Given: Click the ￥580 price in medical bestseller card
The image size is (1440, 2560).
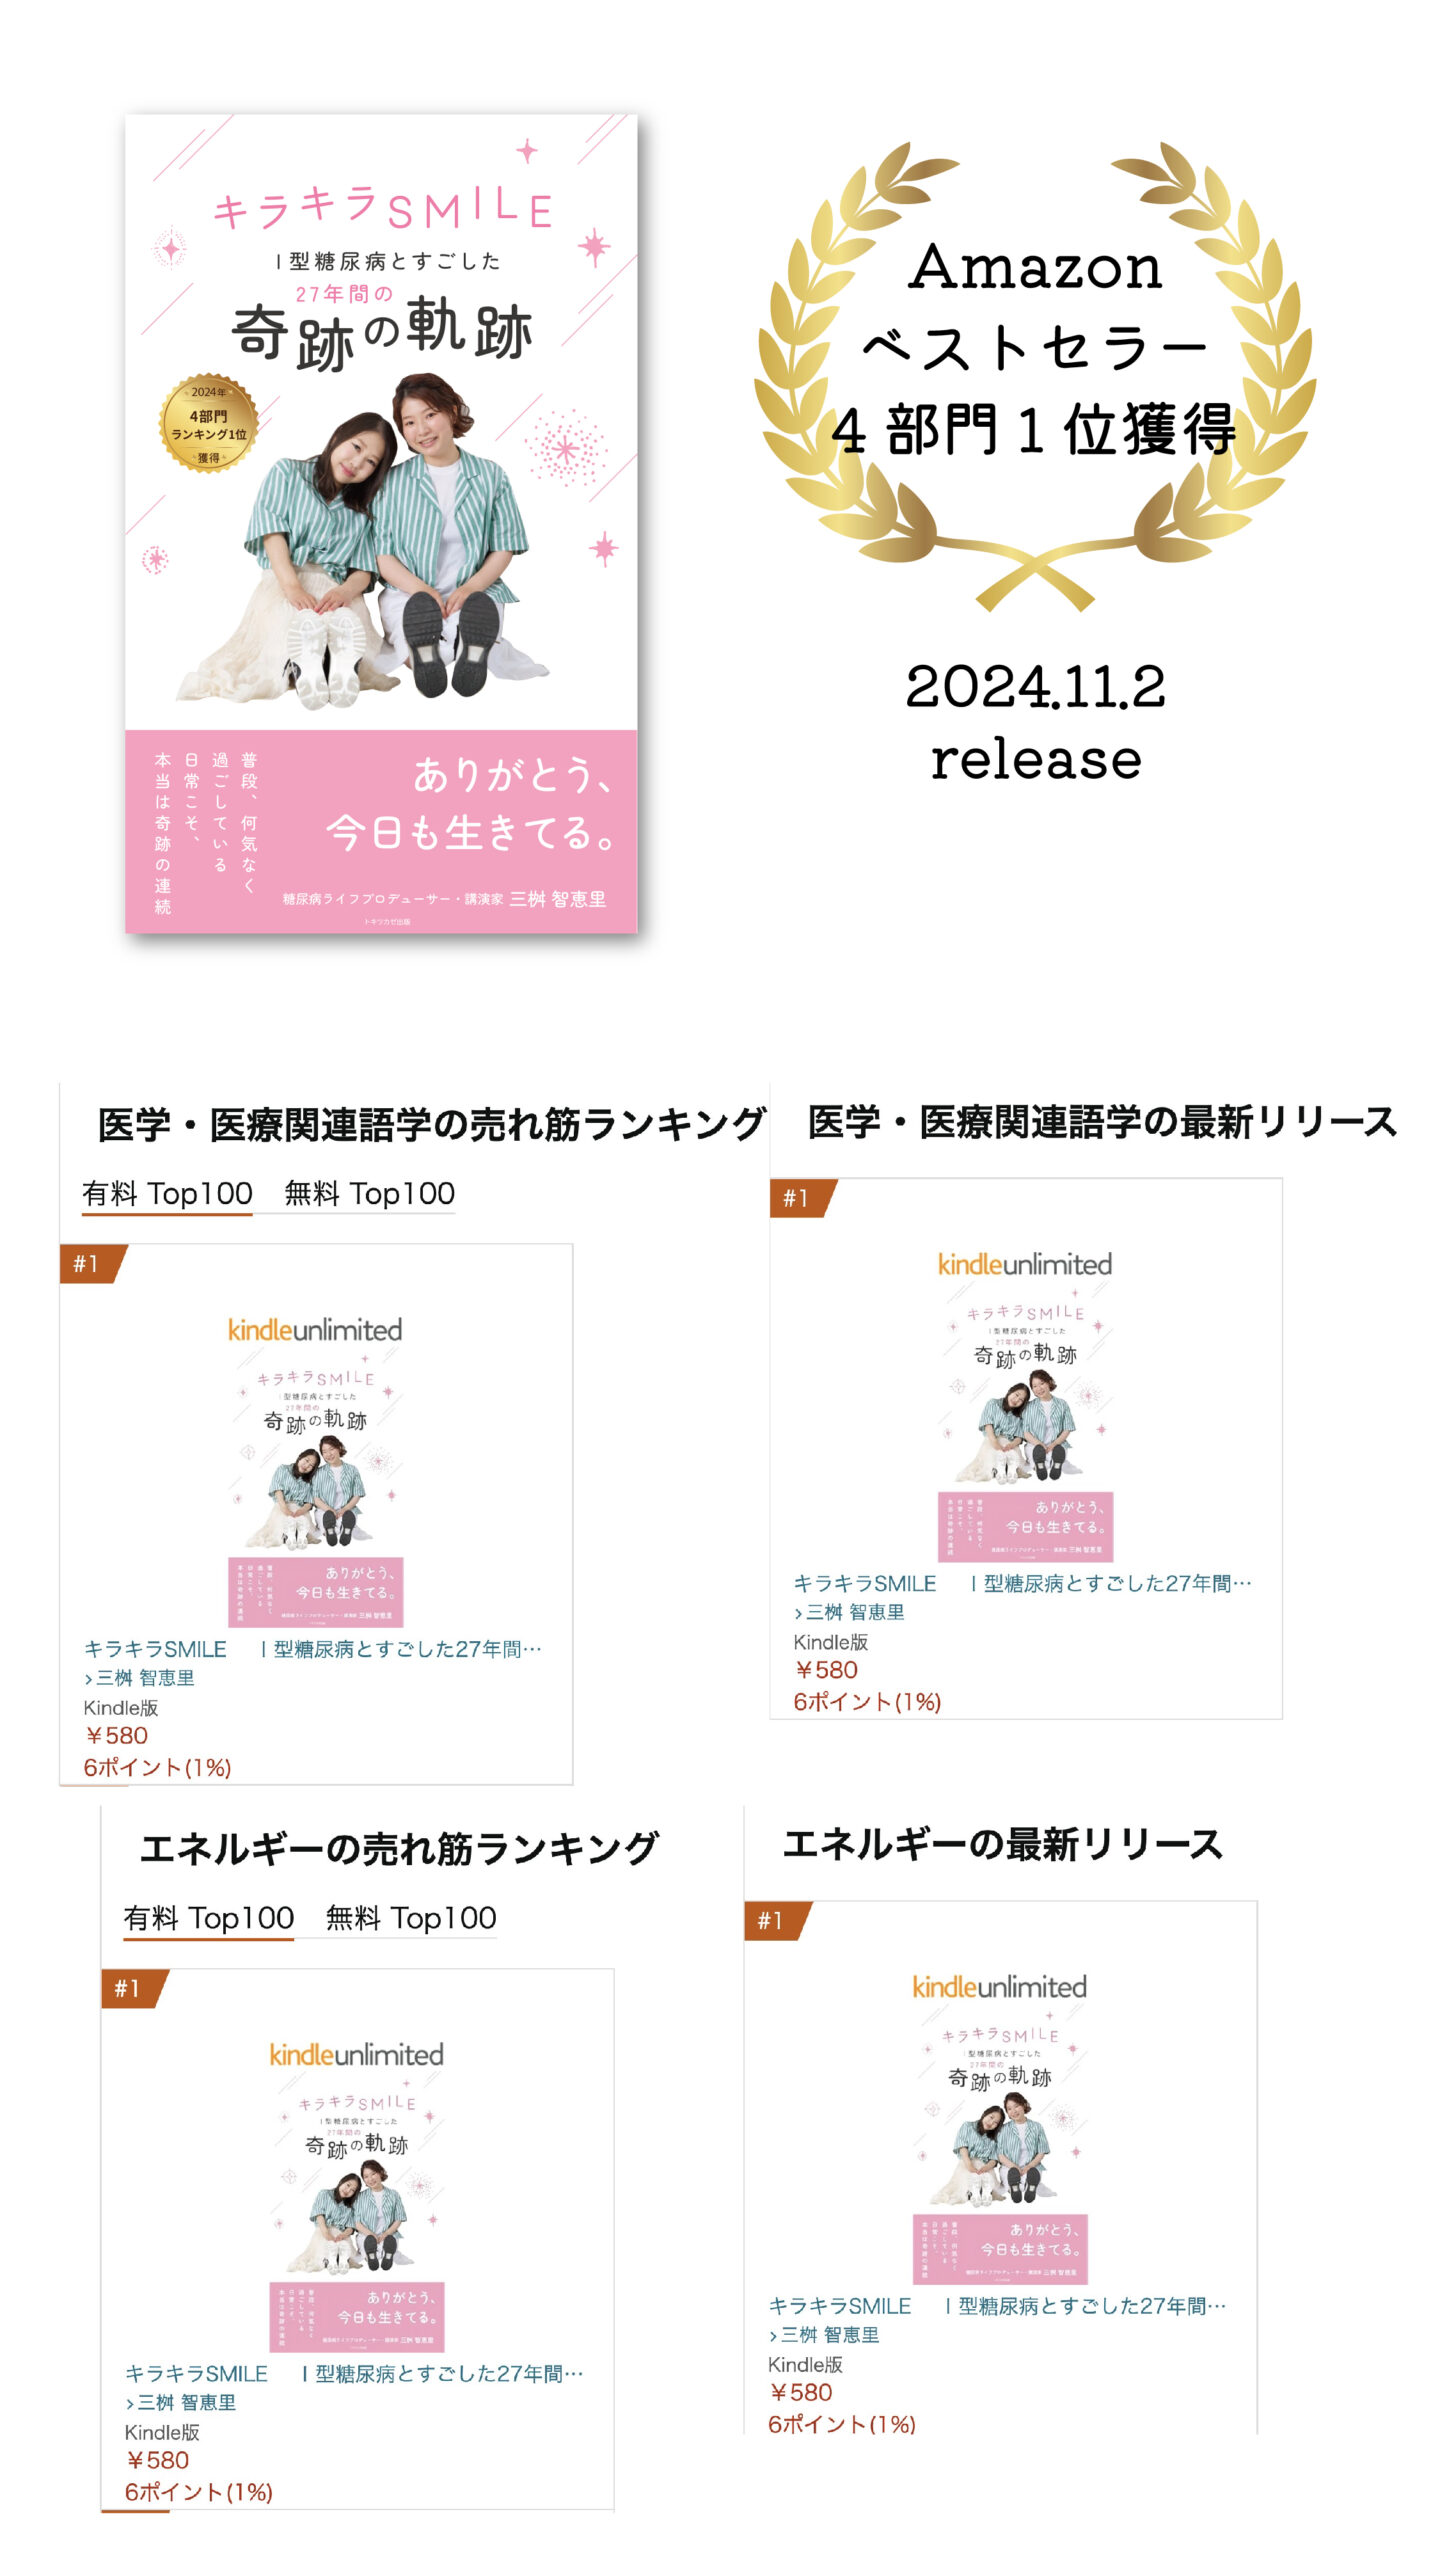Looking at the screenshot, I should [116, 1735].
